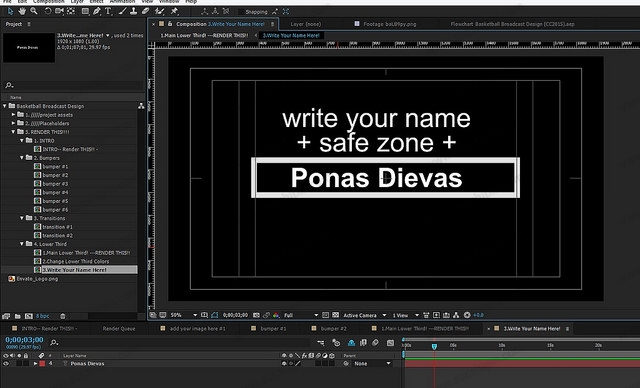Enable motion blur for timeline
This screenshot has height=388, width=640.
pyautogui.click(x=375, y=343)
